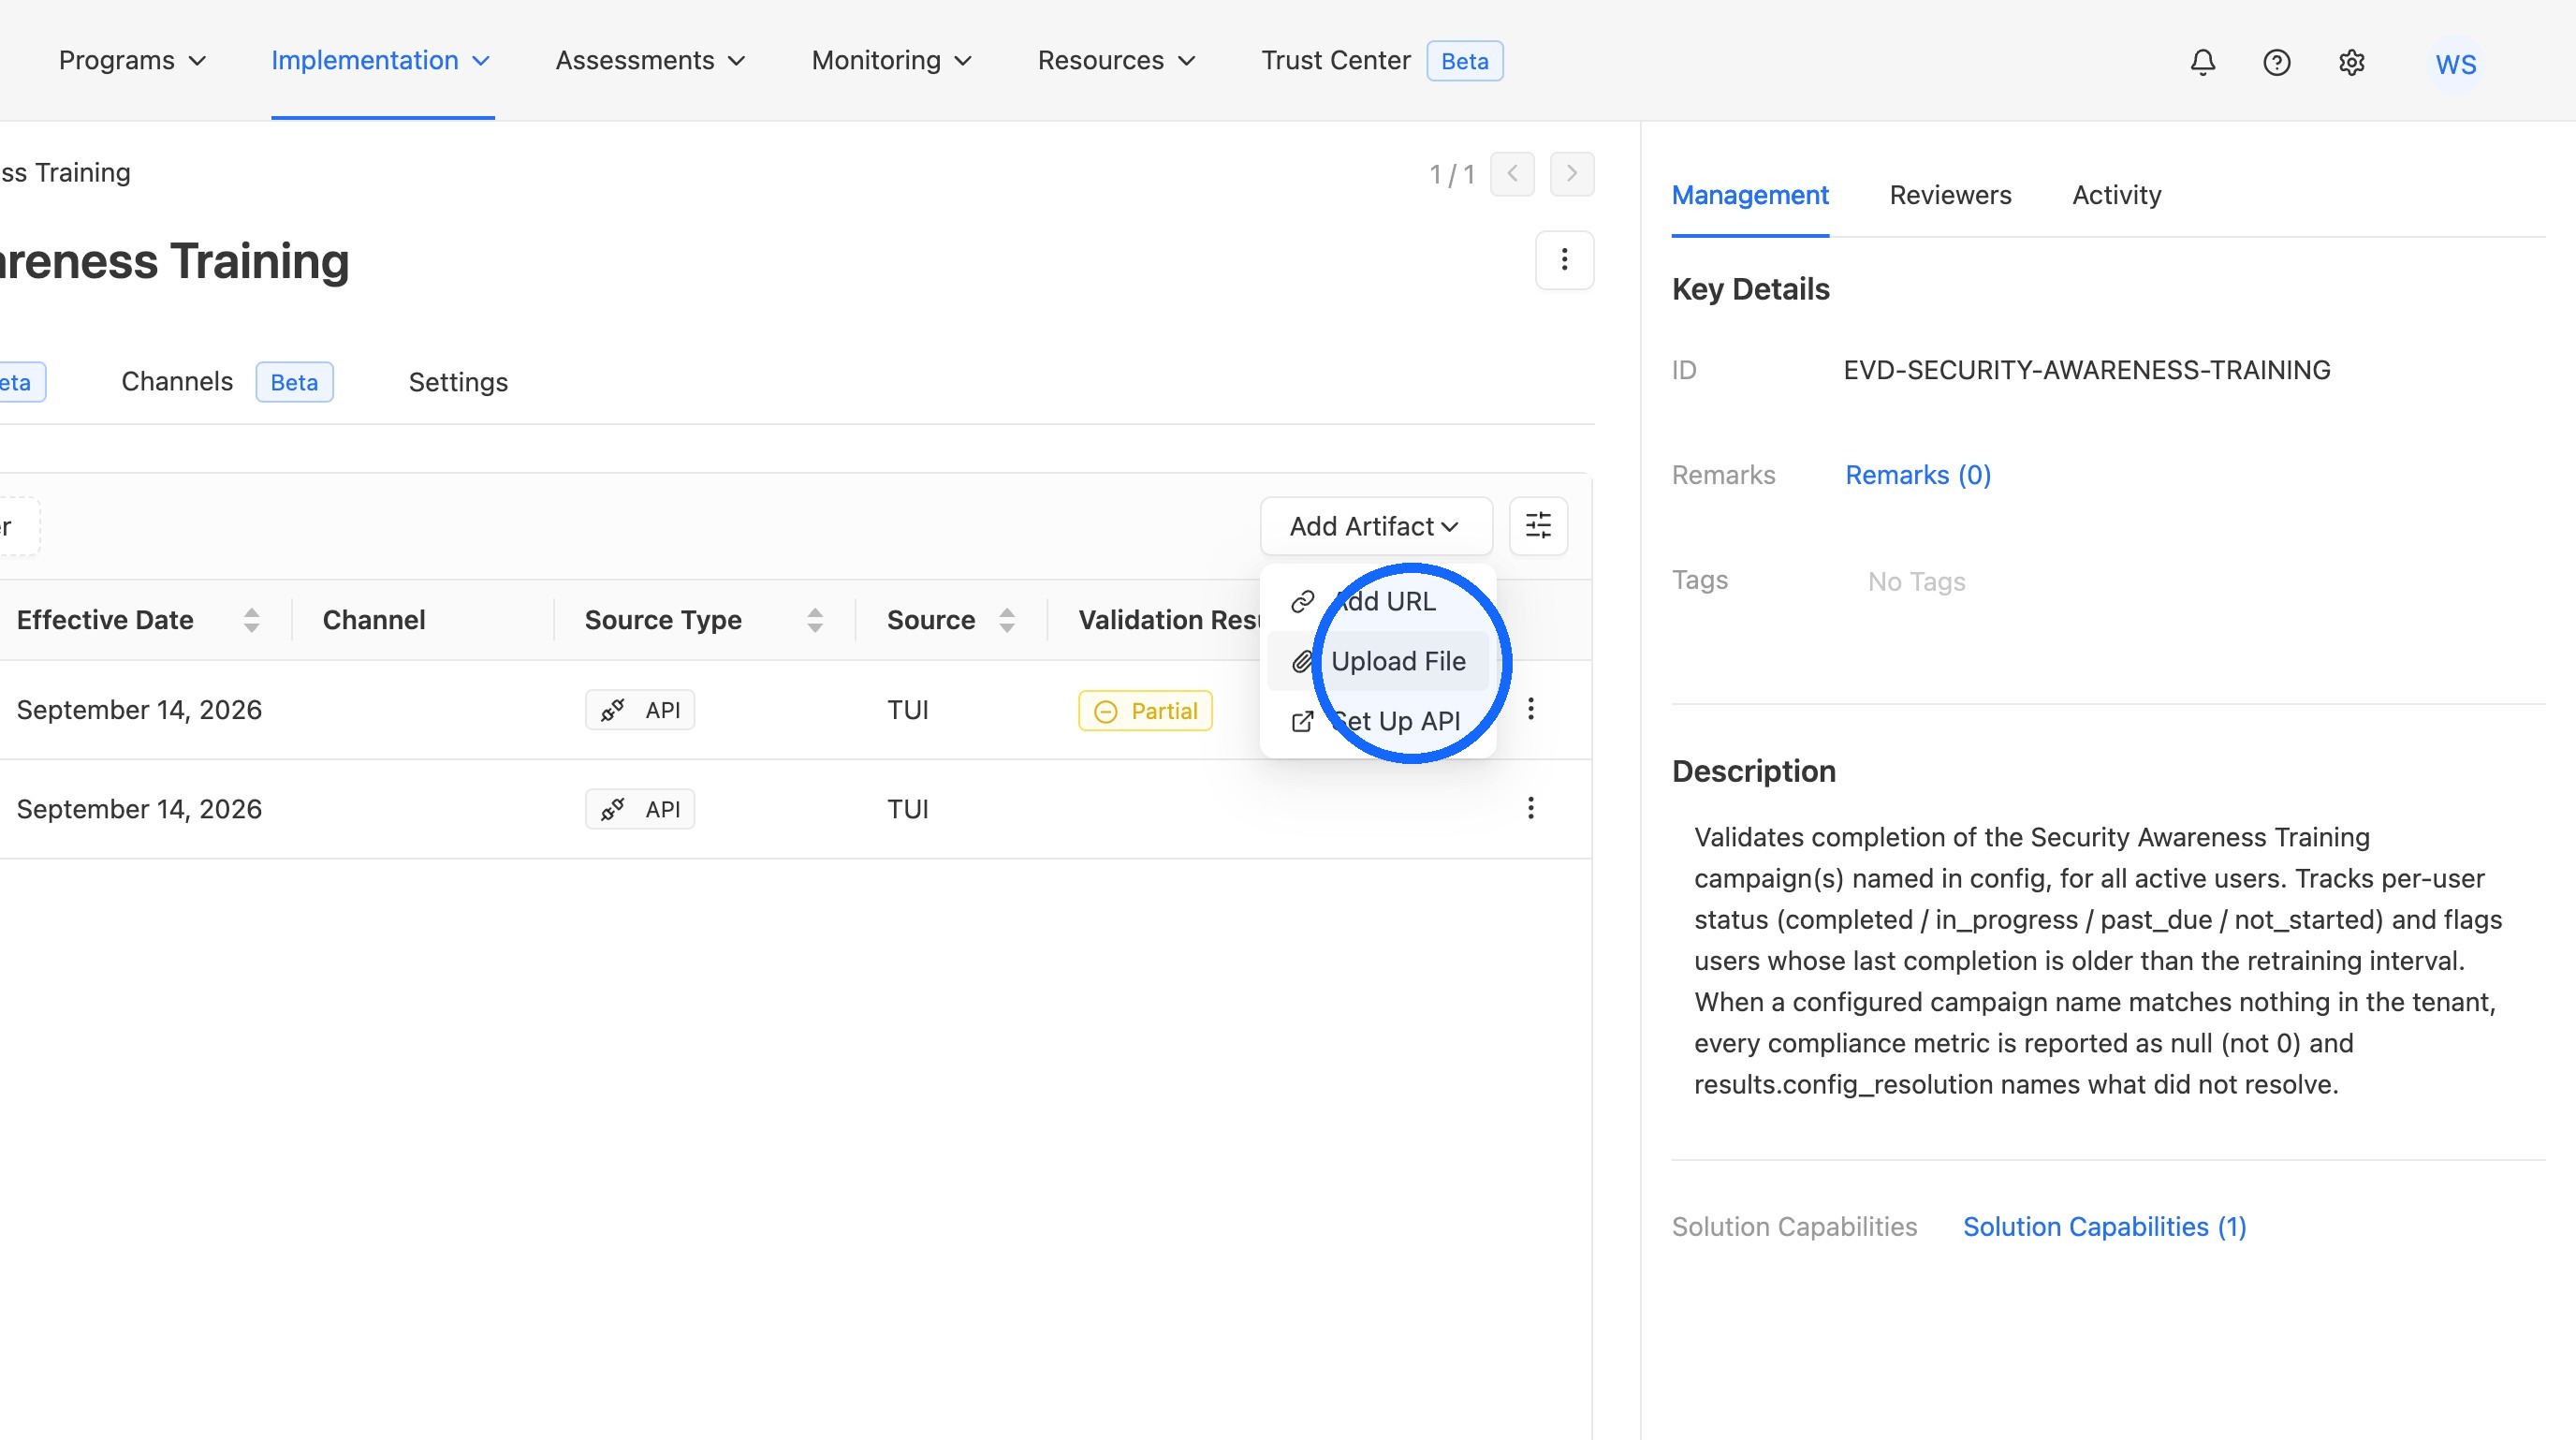The height and width of the screenshot is (1440, 2576).
Task: Toggle the Add Artifact dropdown
Action: point(1376,526)
